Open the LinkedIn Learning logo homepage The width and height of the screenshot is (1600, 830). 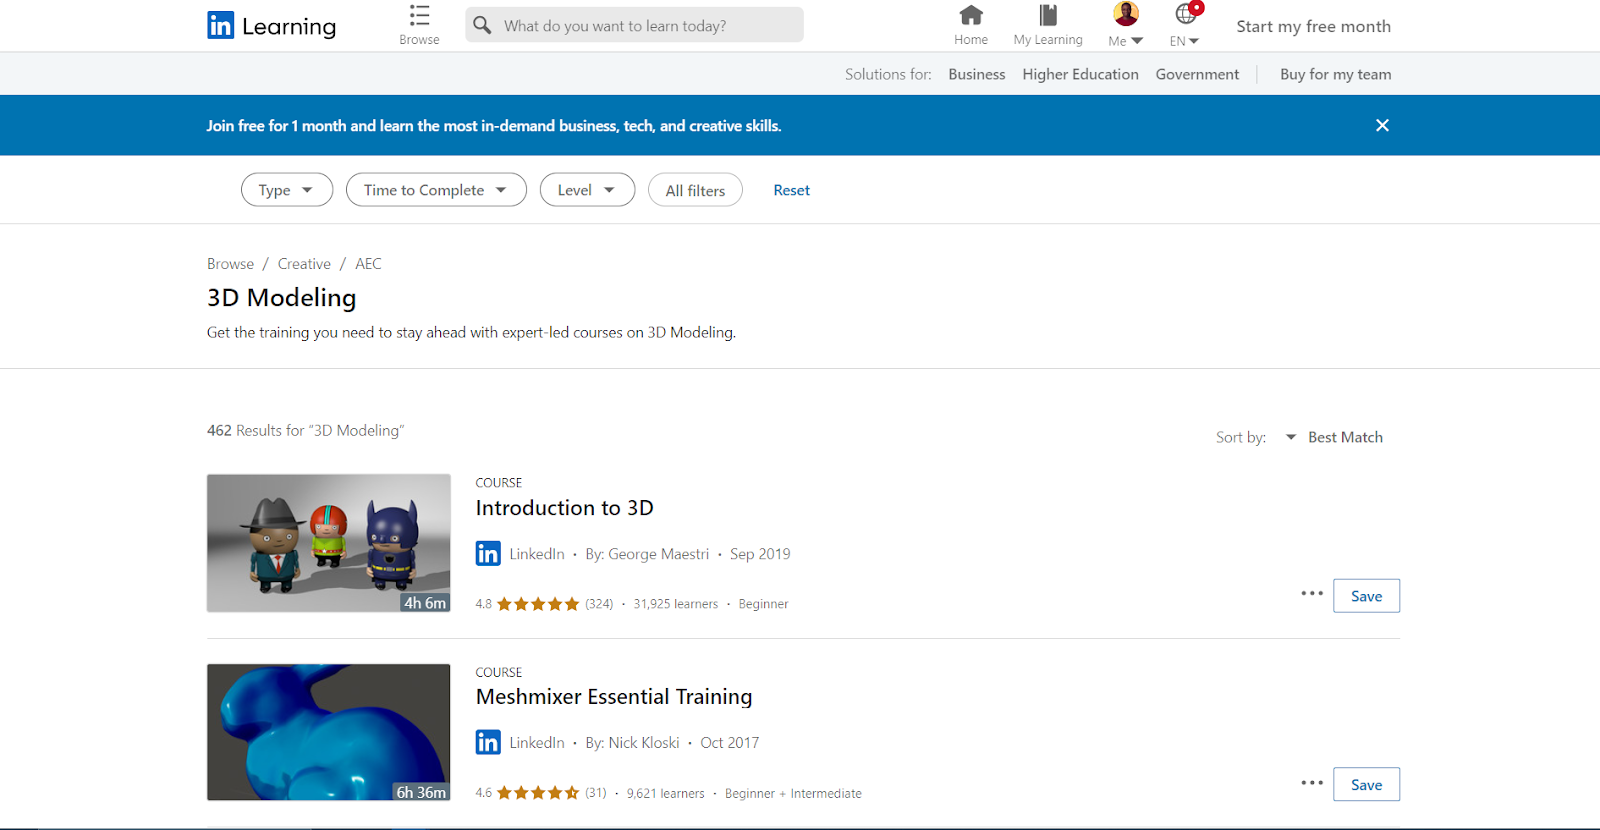tap(271, 25)
